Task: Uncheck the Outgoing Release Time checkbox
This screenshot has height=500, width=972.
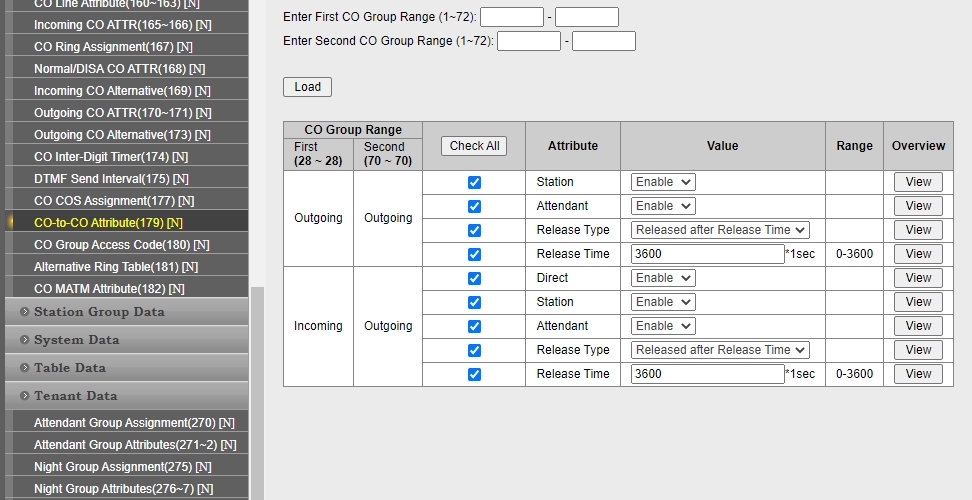Action: [474, 254]
